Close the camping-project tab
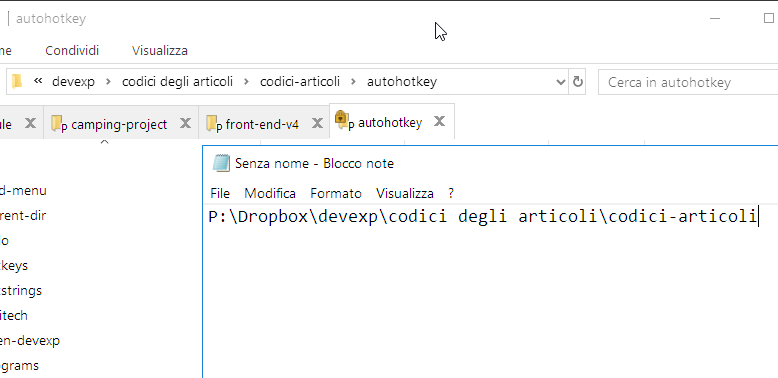The image size is (778, 378). point(186,123)
